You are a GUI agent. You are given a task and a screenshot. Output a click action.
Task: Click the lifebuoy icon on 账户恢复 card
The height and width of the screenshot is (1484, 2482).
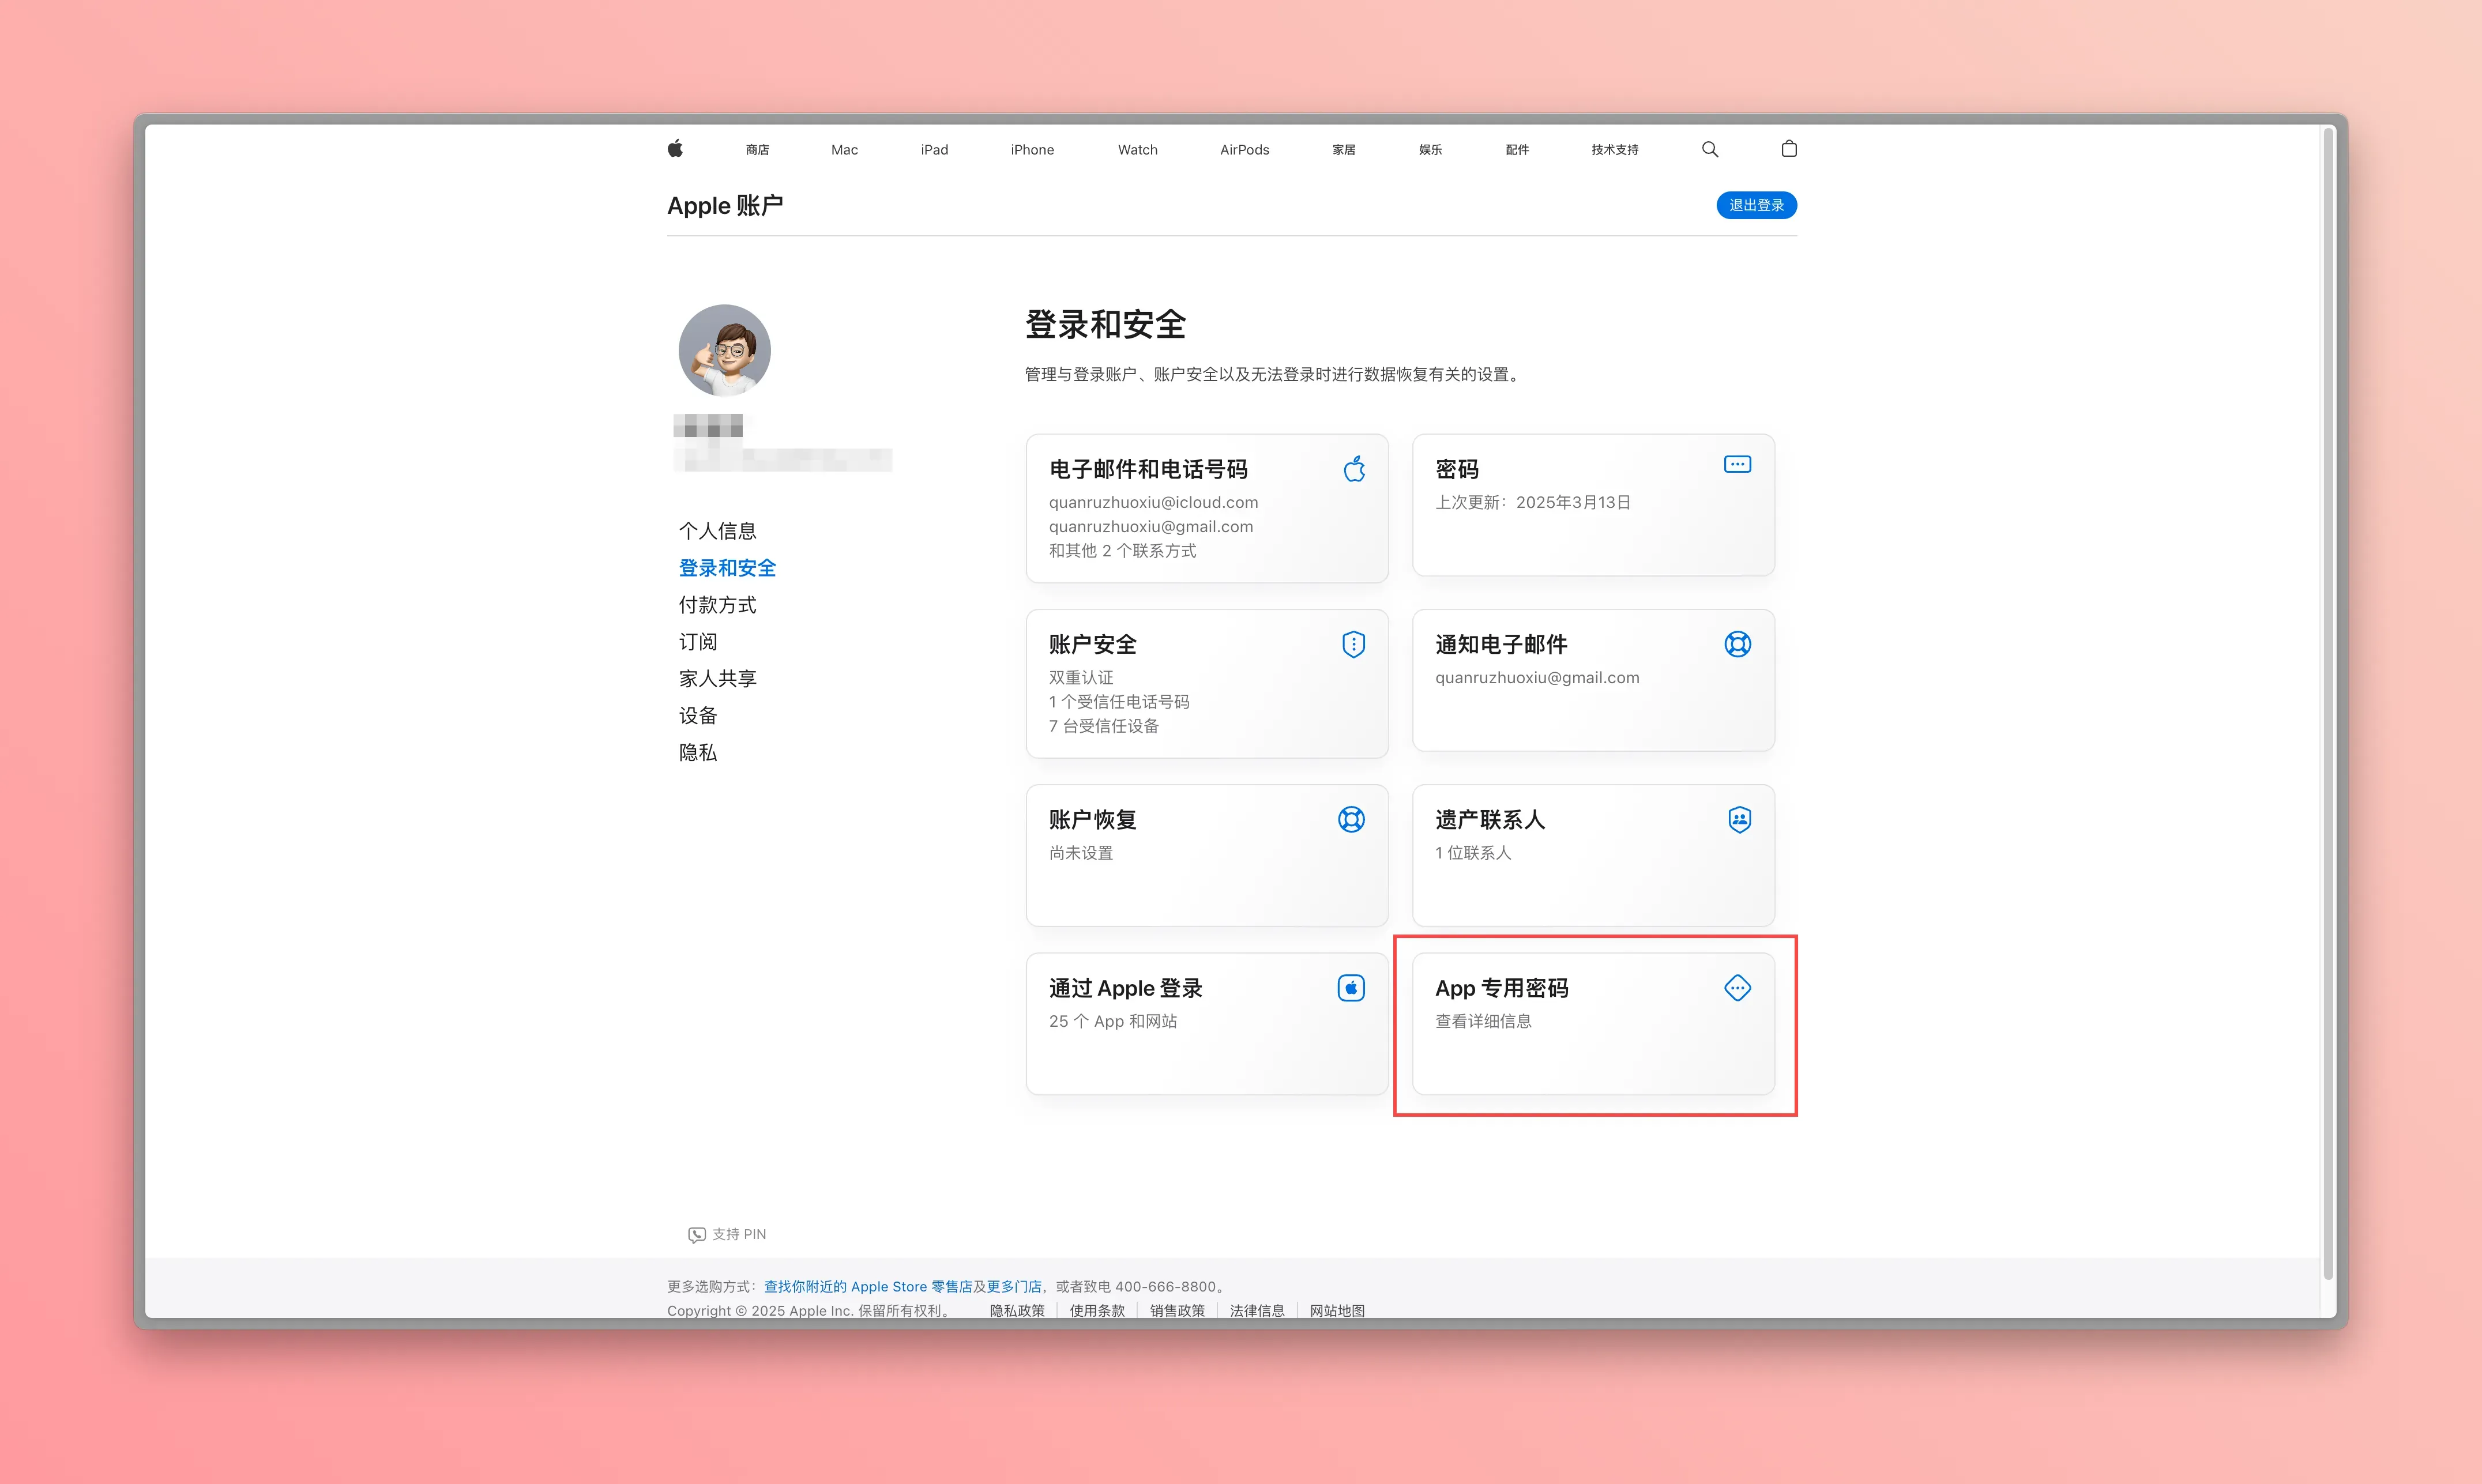(1351, 819)
